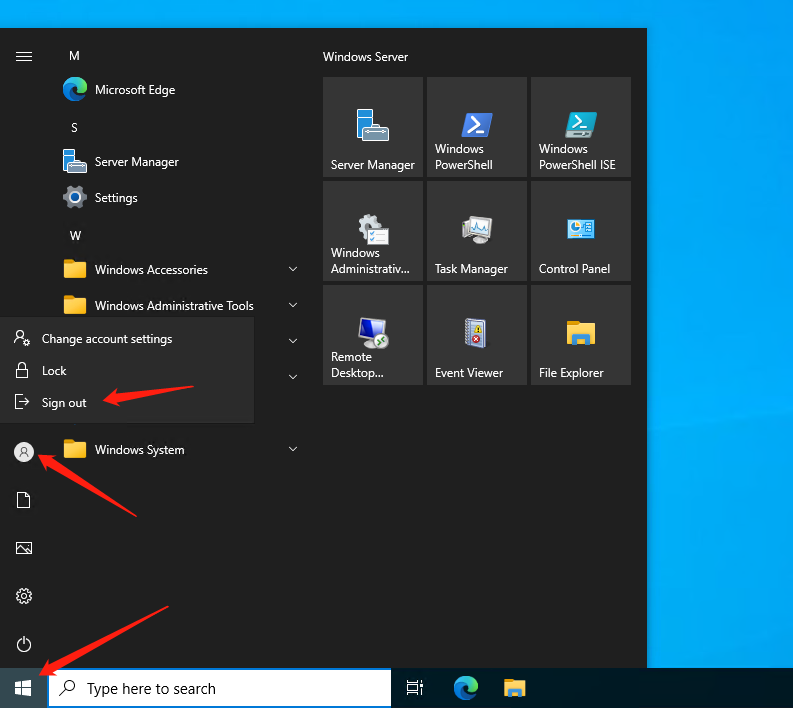
Task: Launch Microsoft Edge from the app list
Action: coord(180,90)
